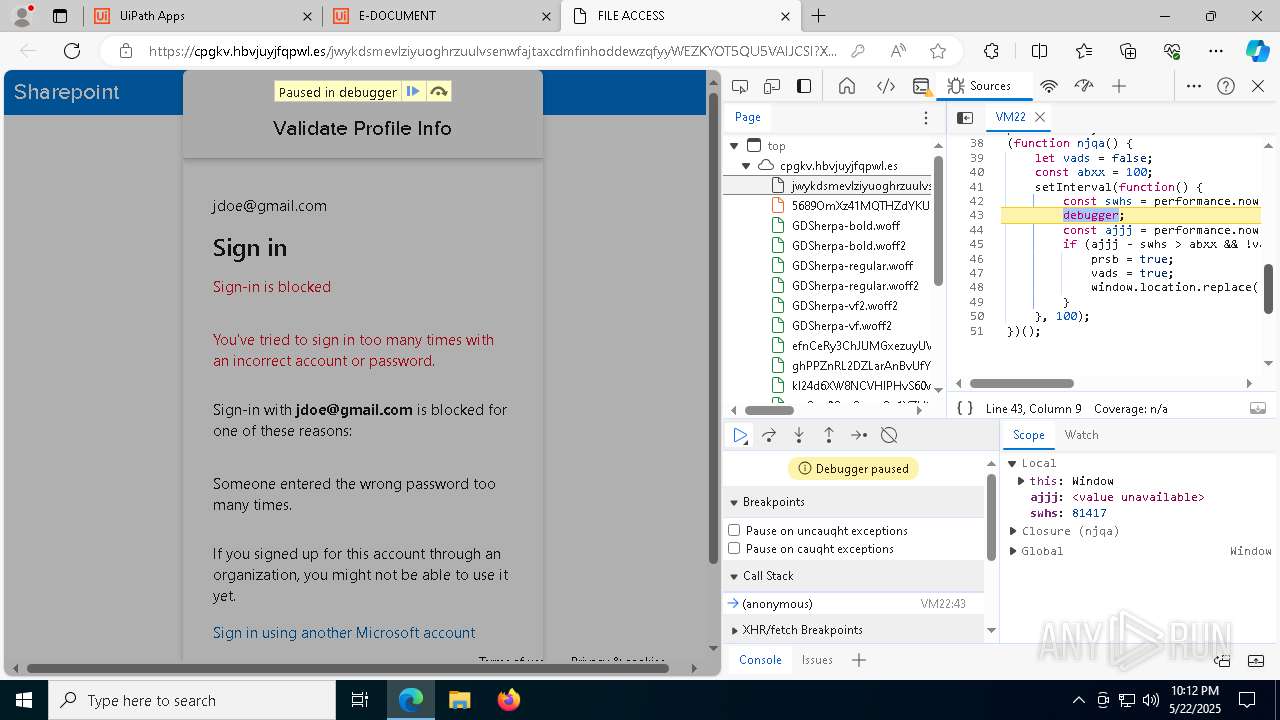Open a new browser tab

coord(818,16)
